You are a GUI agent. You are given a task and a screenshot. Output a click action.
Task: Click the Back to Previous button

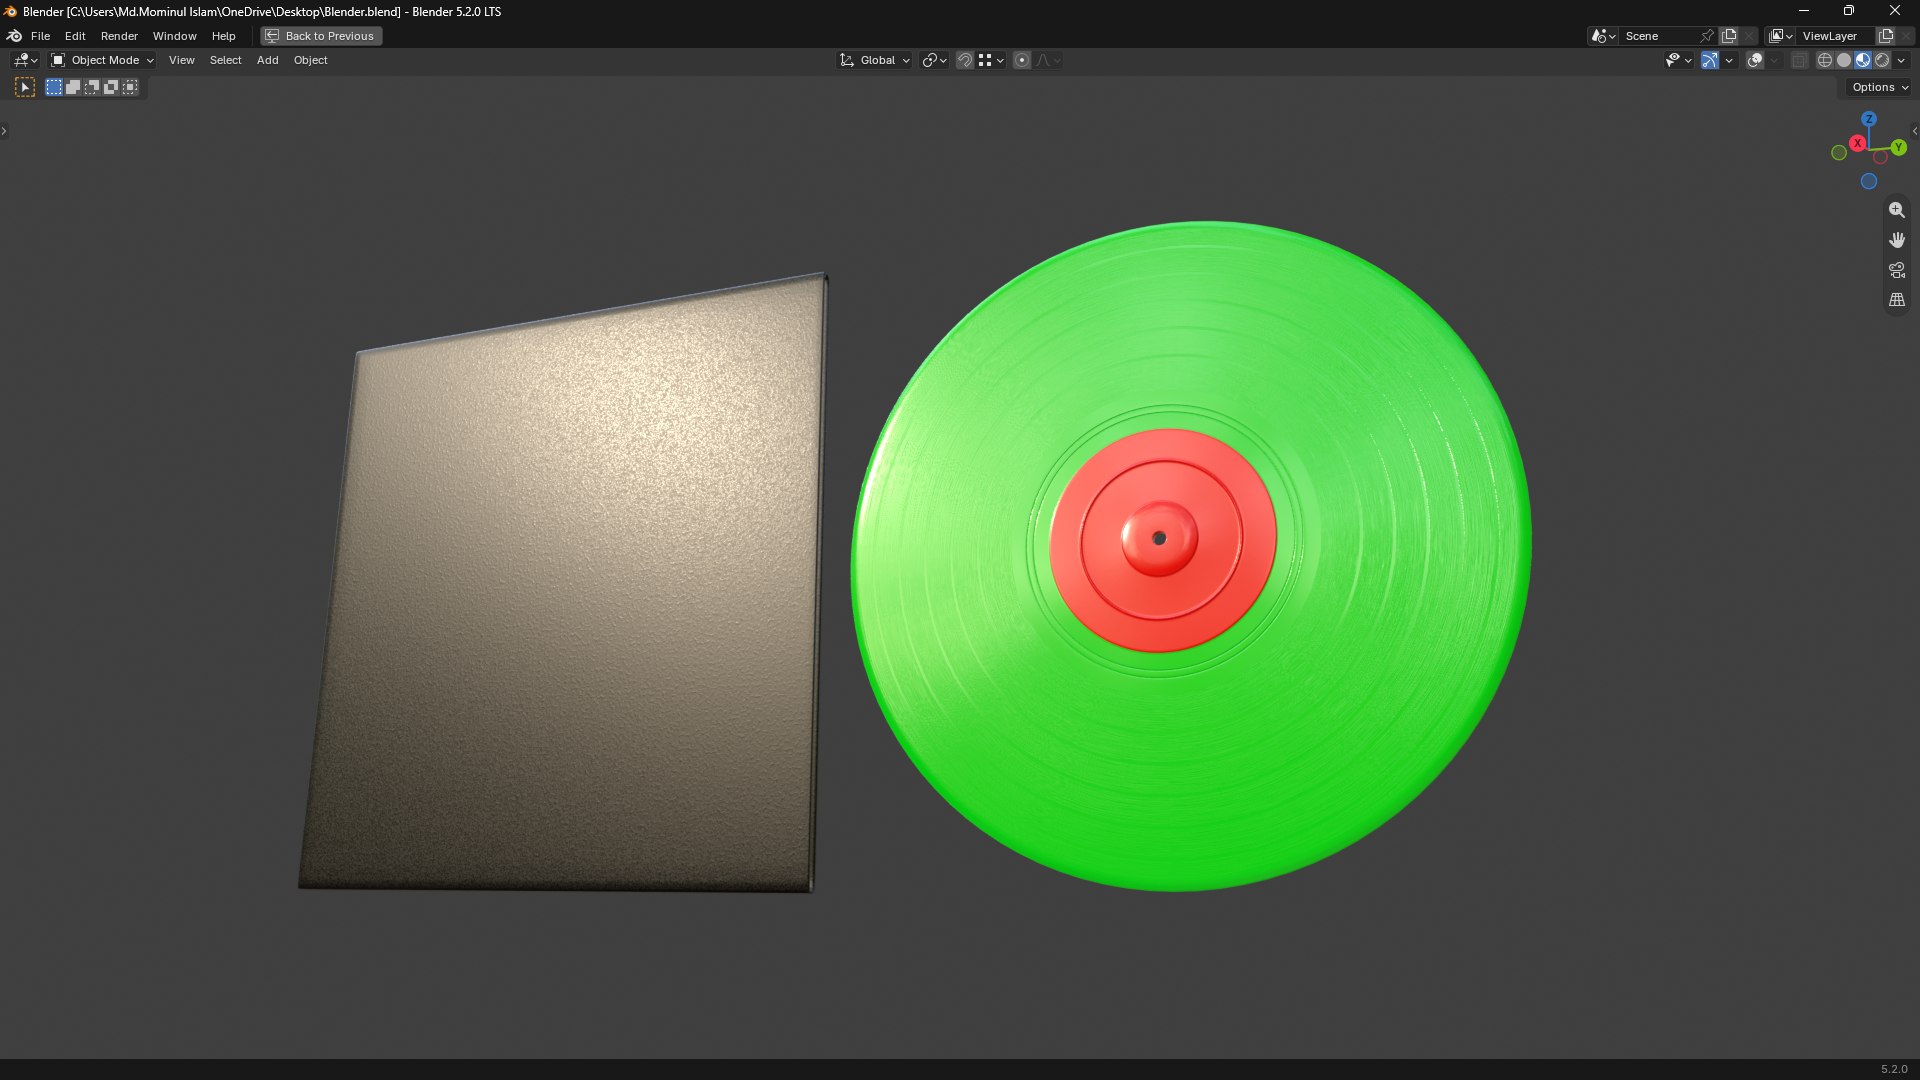[x=321, y=36]
